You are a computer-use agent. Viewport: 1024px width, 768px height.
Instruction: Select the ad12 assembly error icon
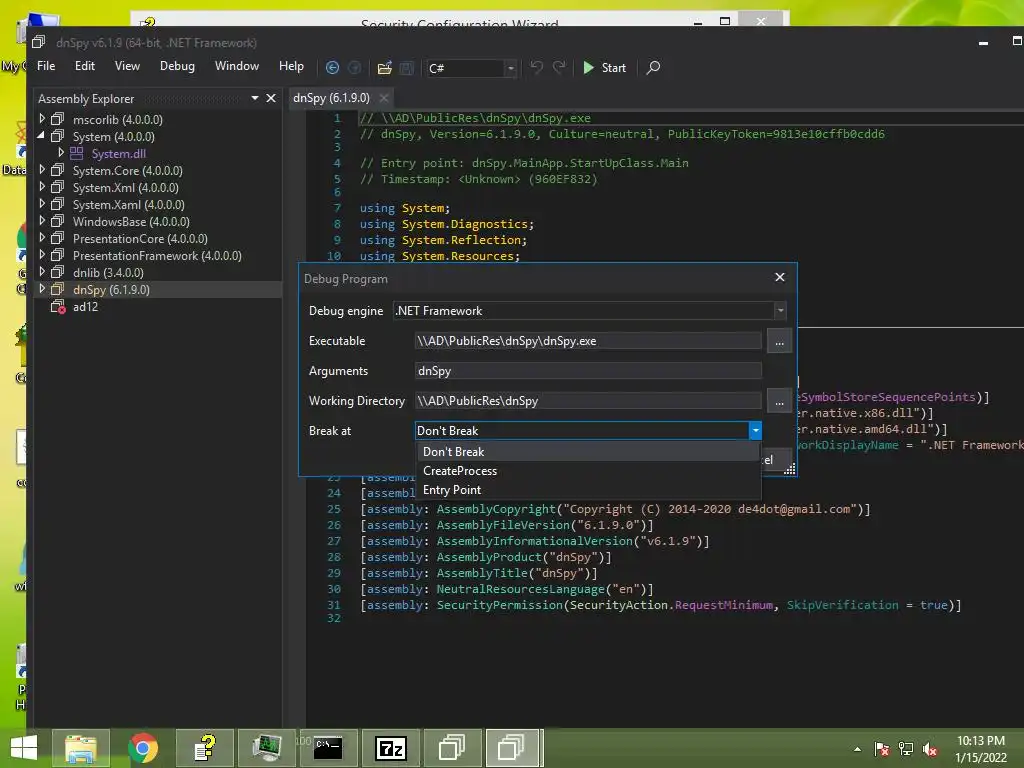[x=58, y=306]
